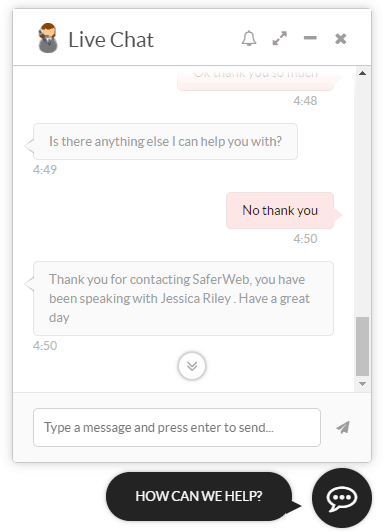Click the scrollbar down arrow
The height and width of the screenshot is (532, 386).
coord(362,384)
